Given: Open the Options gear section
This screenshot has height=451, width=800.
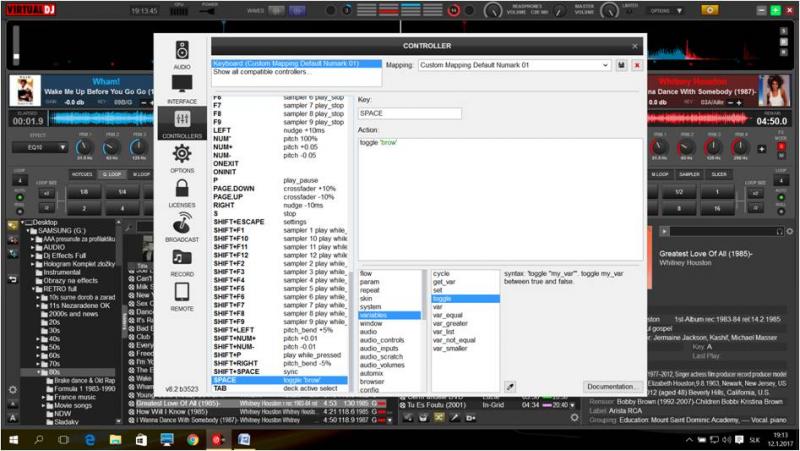Looking at the screenshot, I should 182,158.
